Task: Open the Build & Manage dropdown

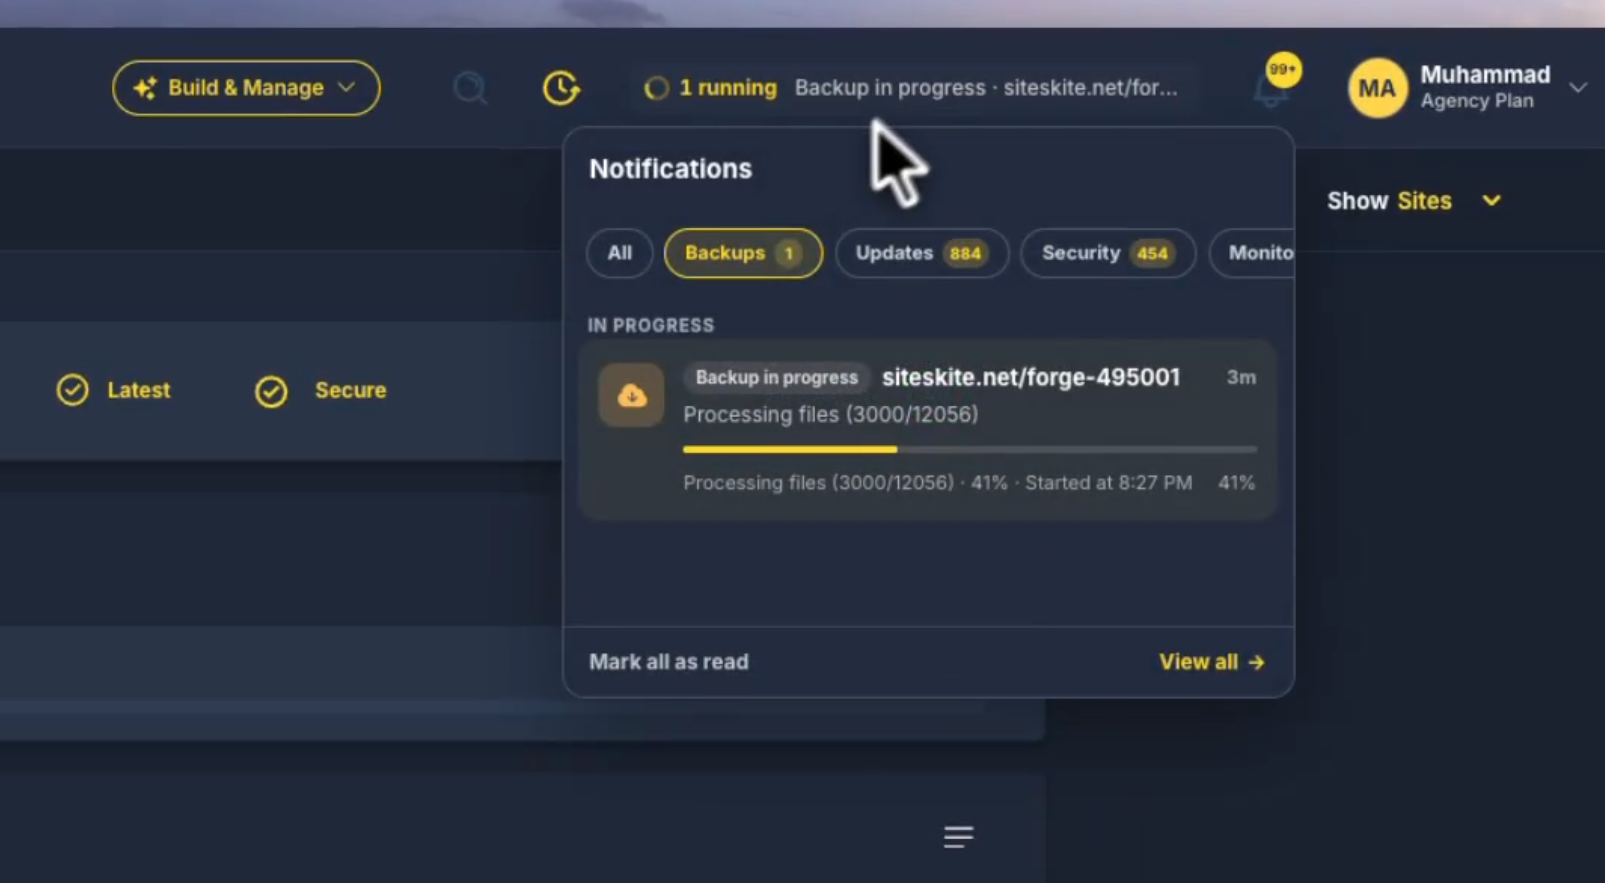Action: 246,88
